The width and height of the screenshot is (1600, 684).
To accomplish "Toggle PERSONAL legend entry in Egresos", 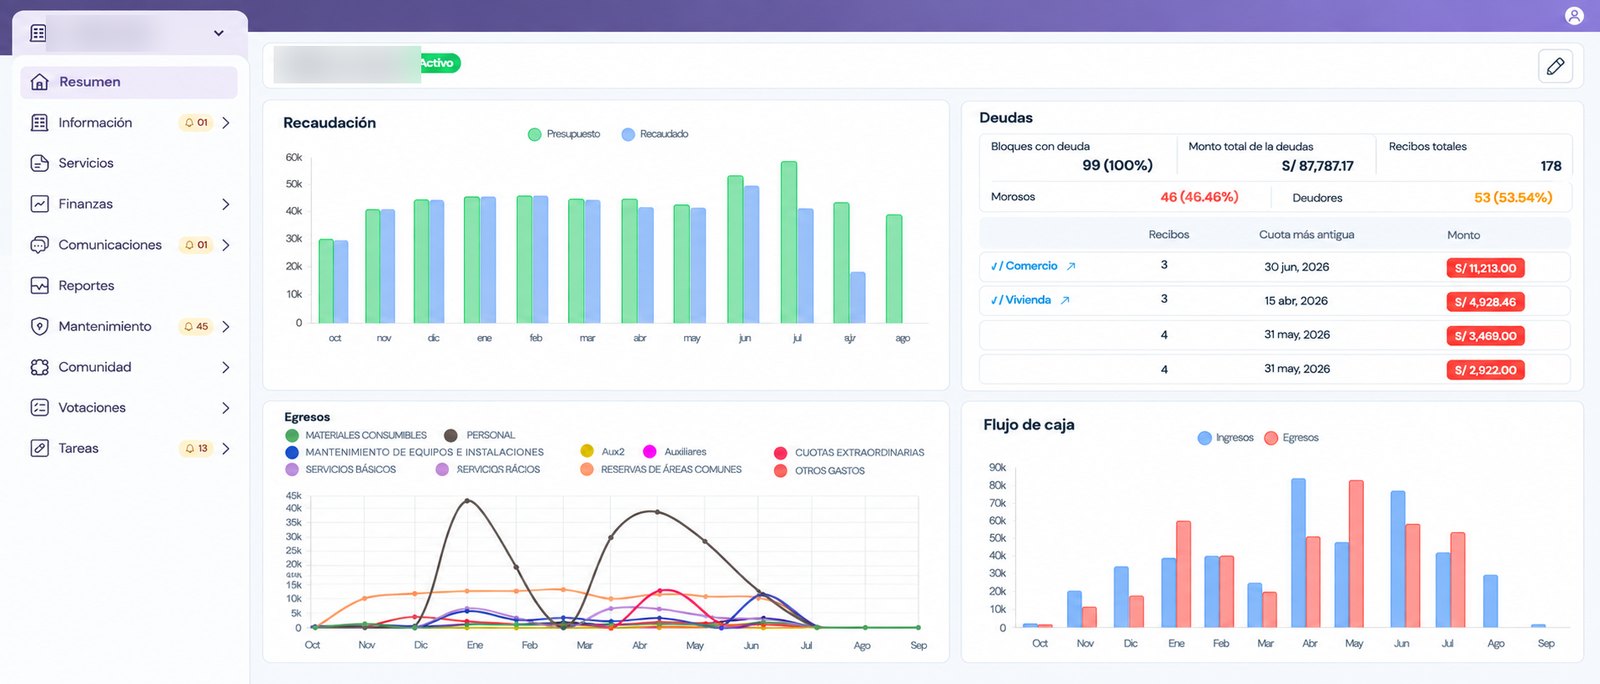I will pyautogui.click(x=480, y=435).
